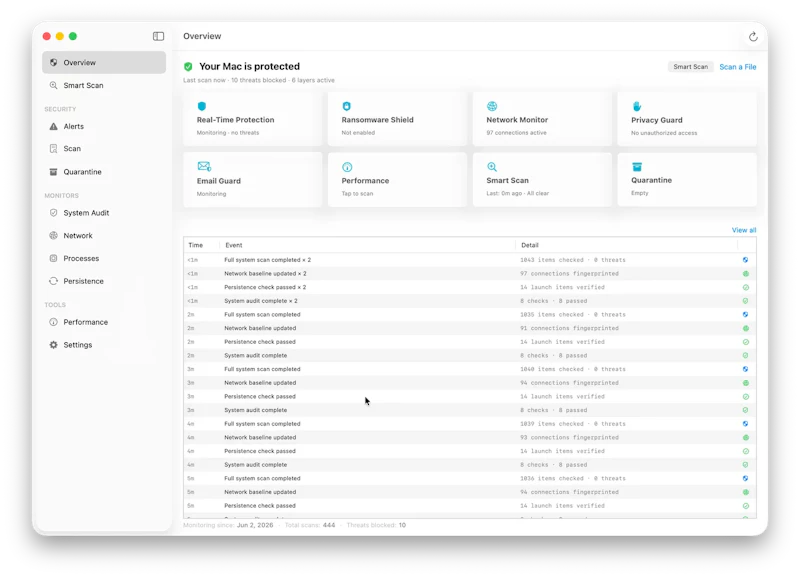Viewport: 800px width, 578px height.
Task: Select 'Full system scan completed × 2' row
Action: coord(470,260)
